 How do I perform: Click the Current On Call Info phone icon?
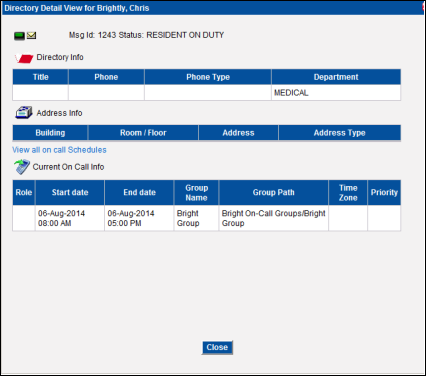[x=22, y=167]
